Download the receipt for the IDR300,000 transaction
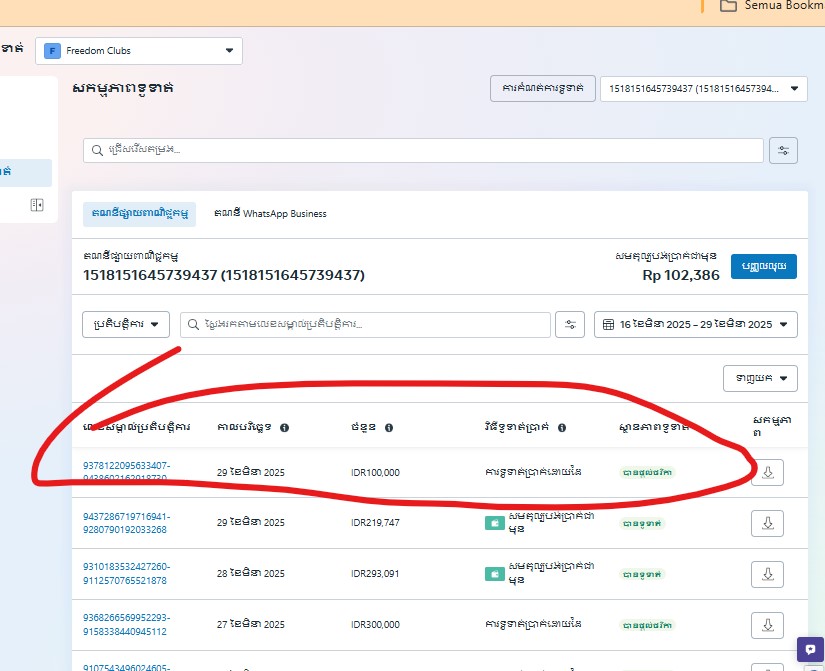This screenshot has height=671, width=825. (x=767, y=625)
